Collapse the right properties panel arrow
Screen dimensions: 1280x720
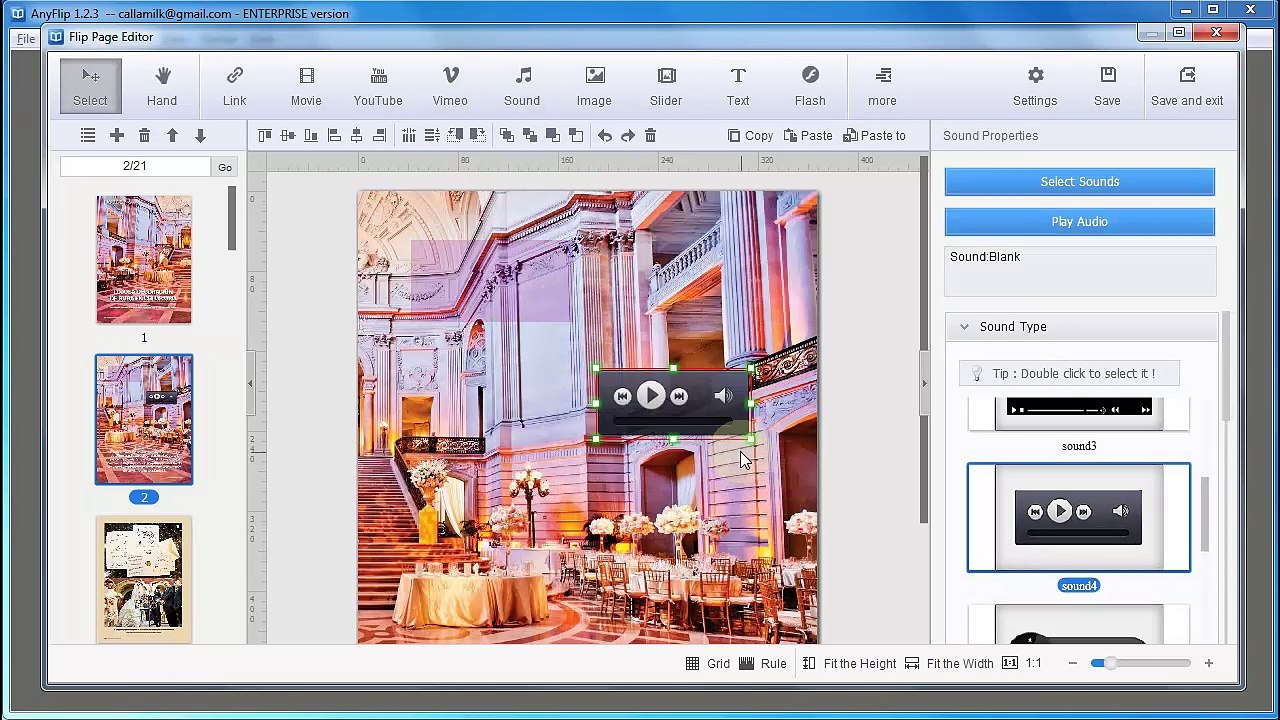click(924, 383)
